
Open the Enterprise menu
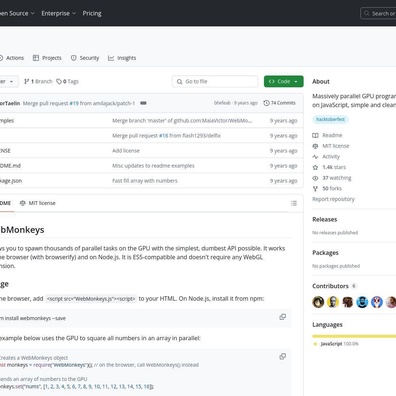(x=59, y=13)
